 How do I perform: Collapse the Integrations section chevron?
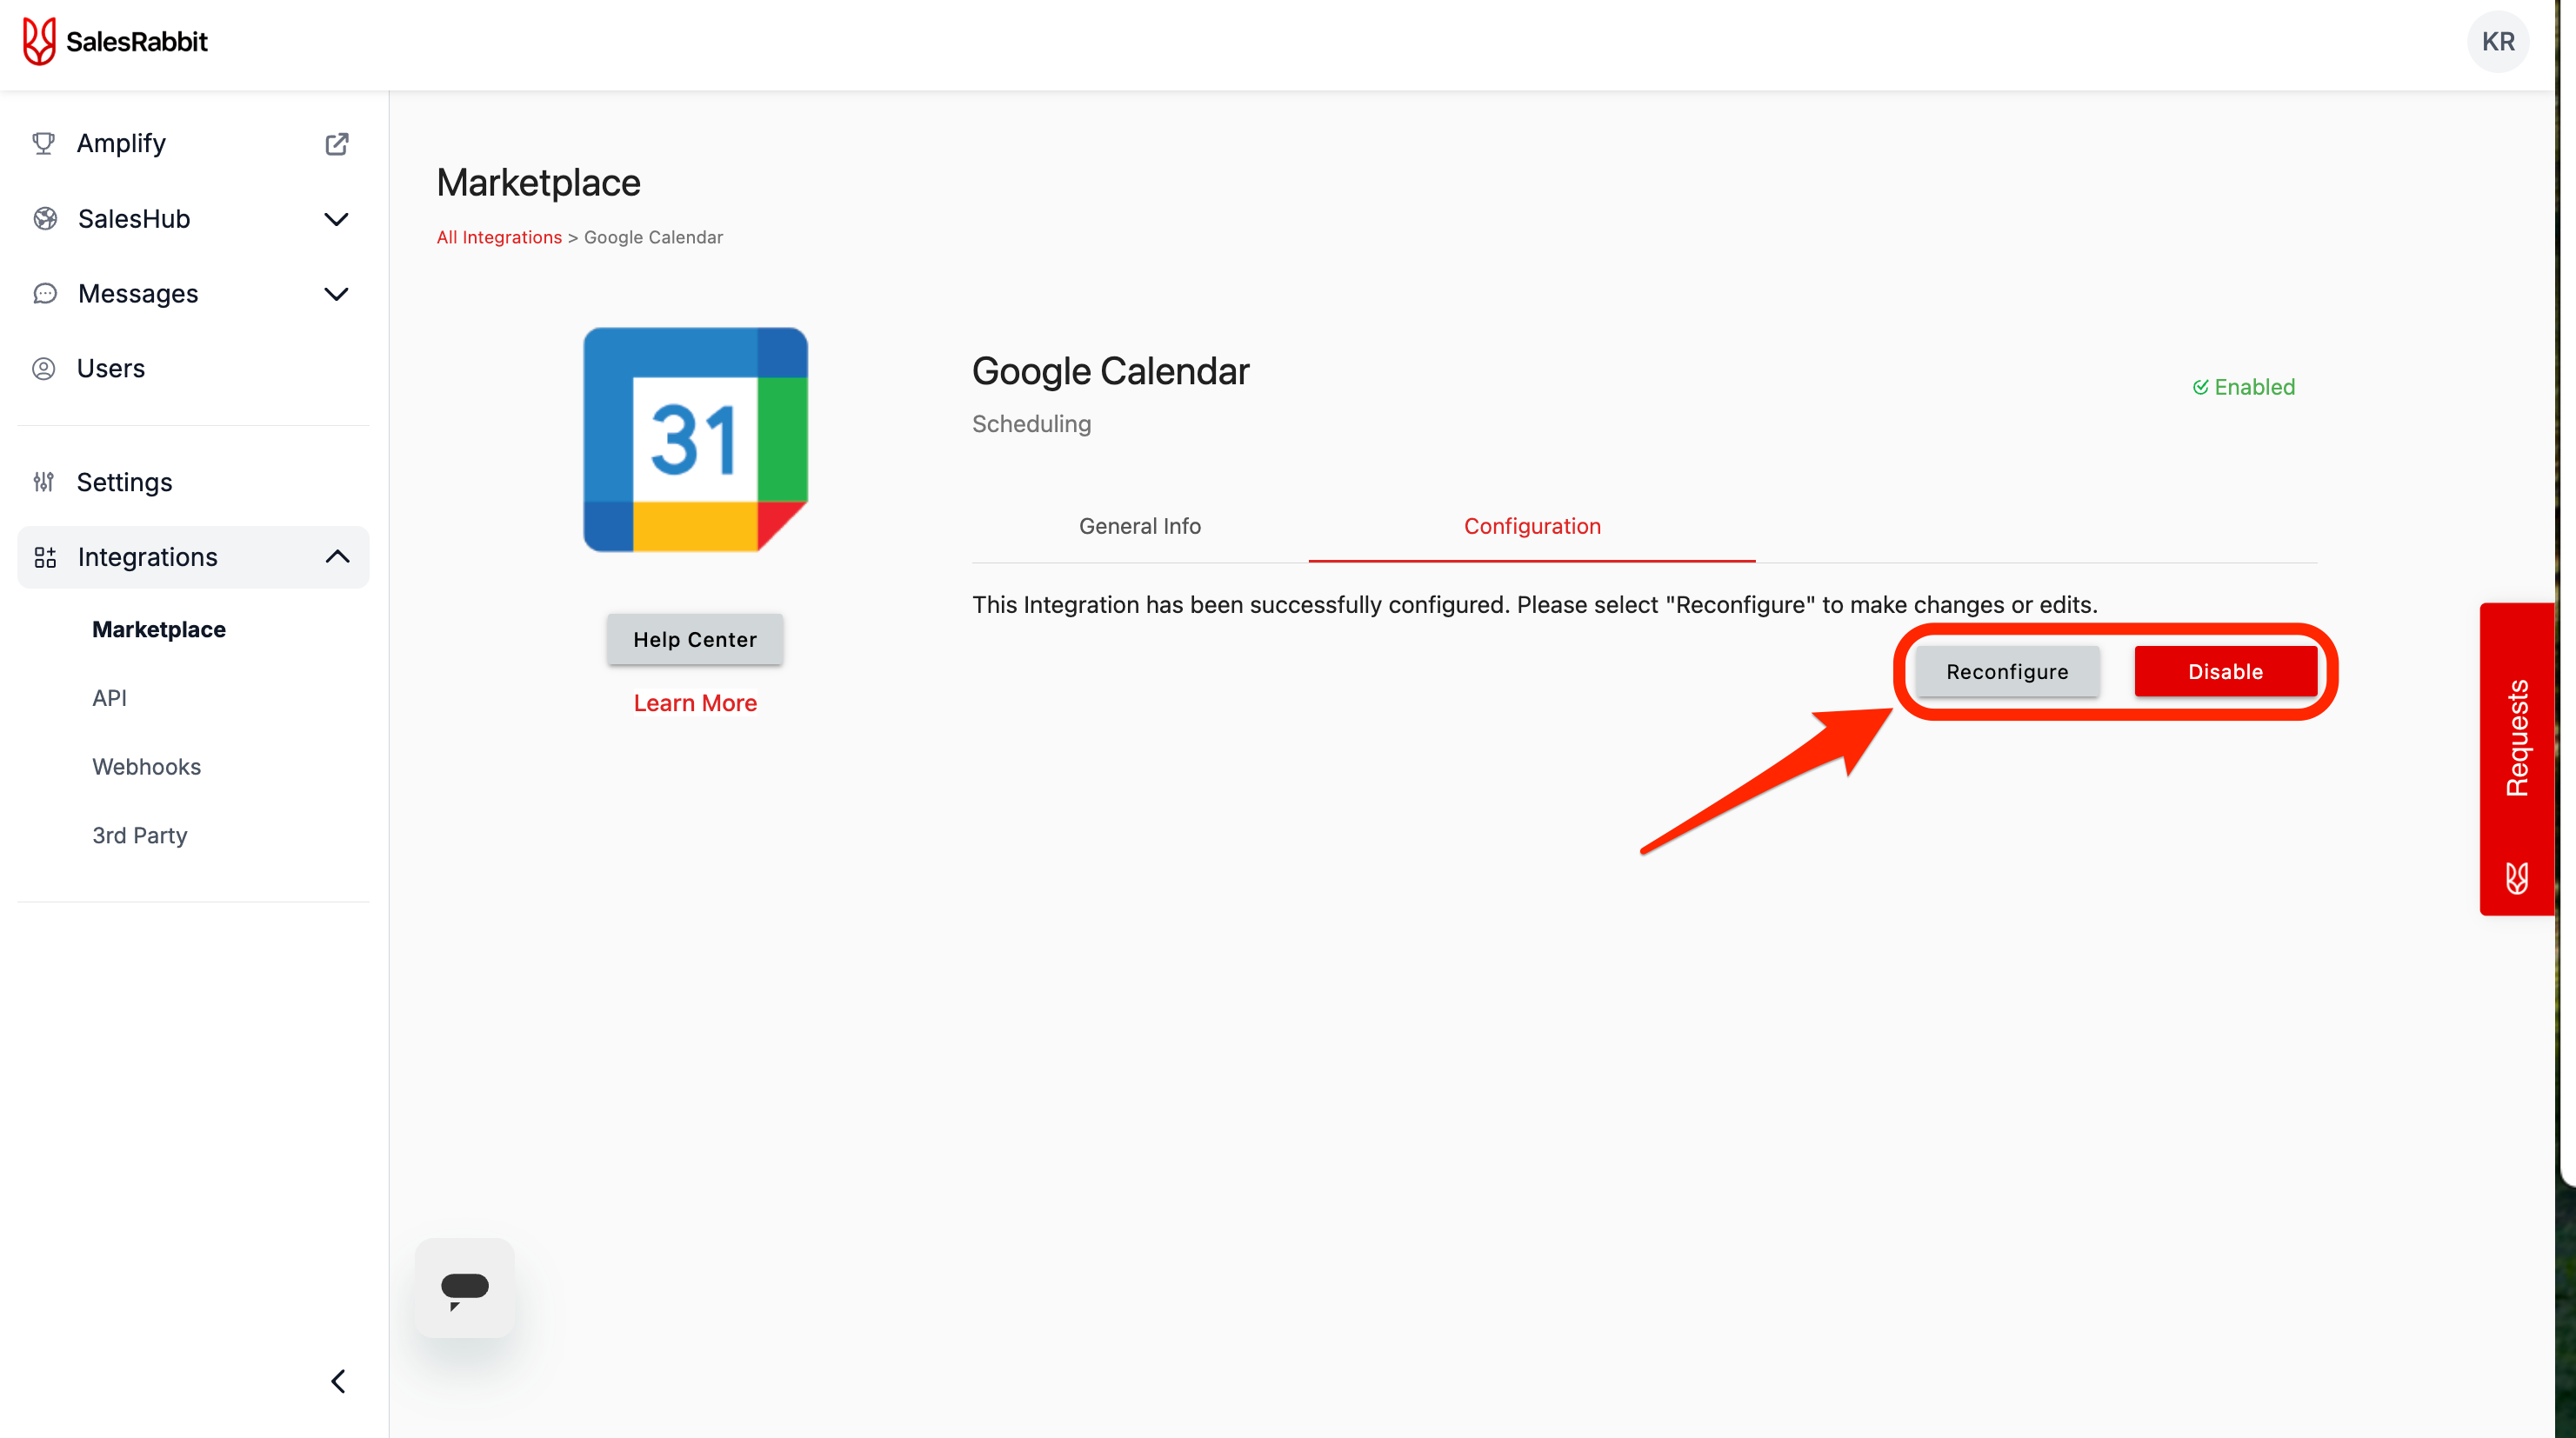click(x=337, y=557)
